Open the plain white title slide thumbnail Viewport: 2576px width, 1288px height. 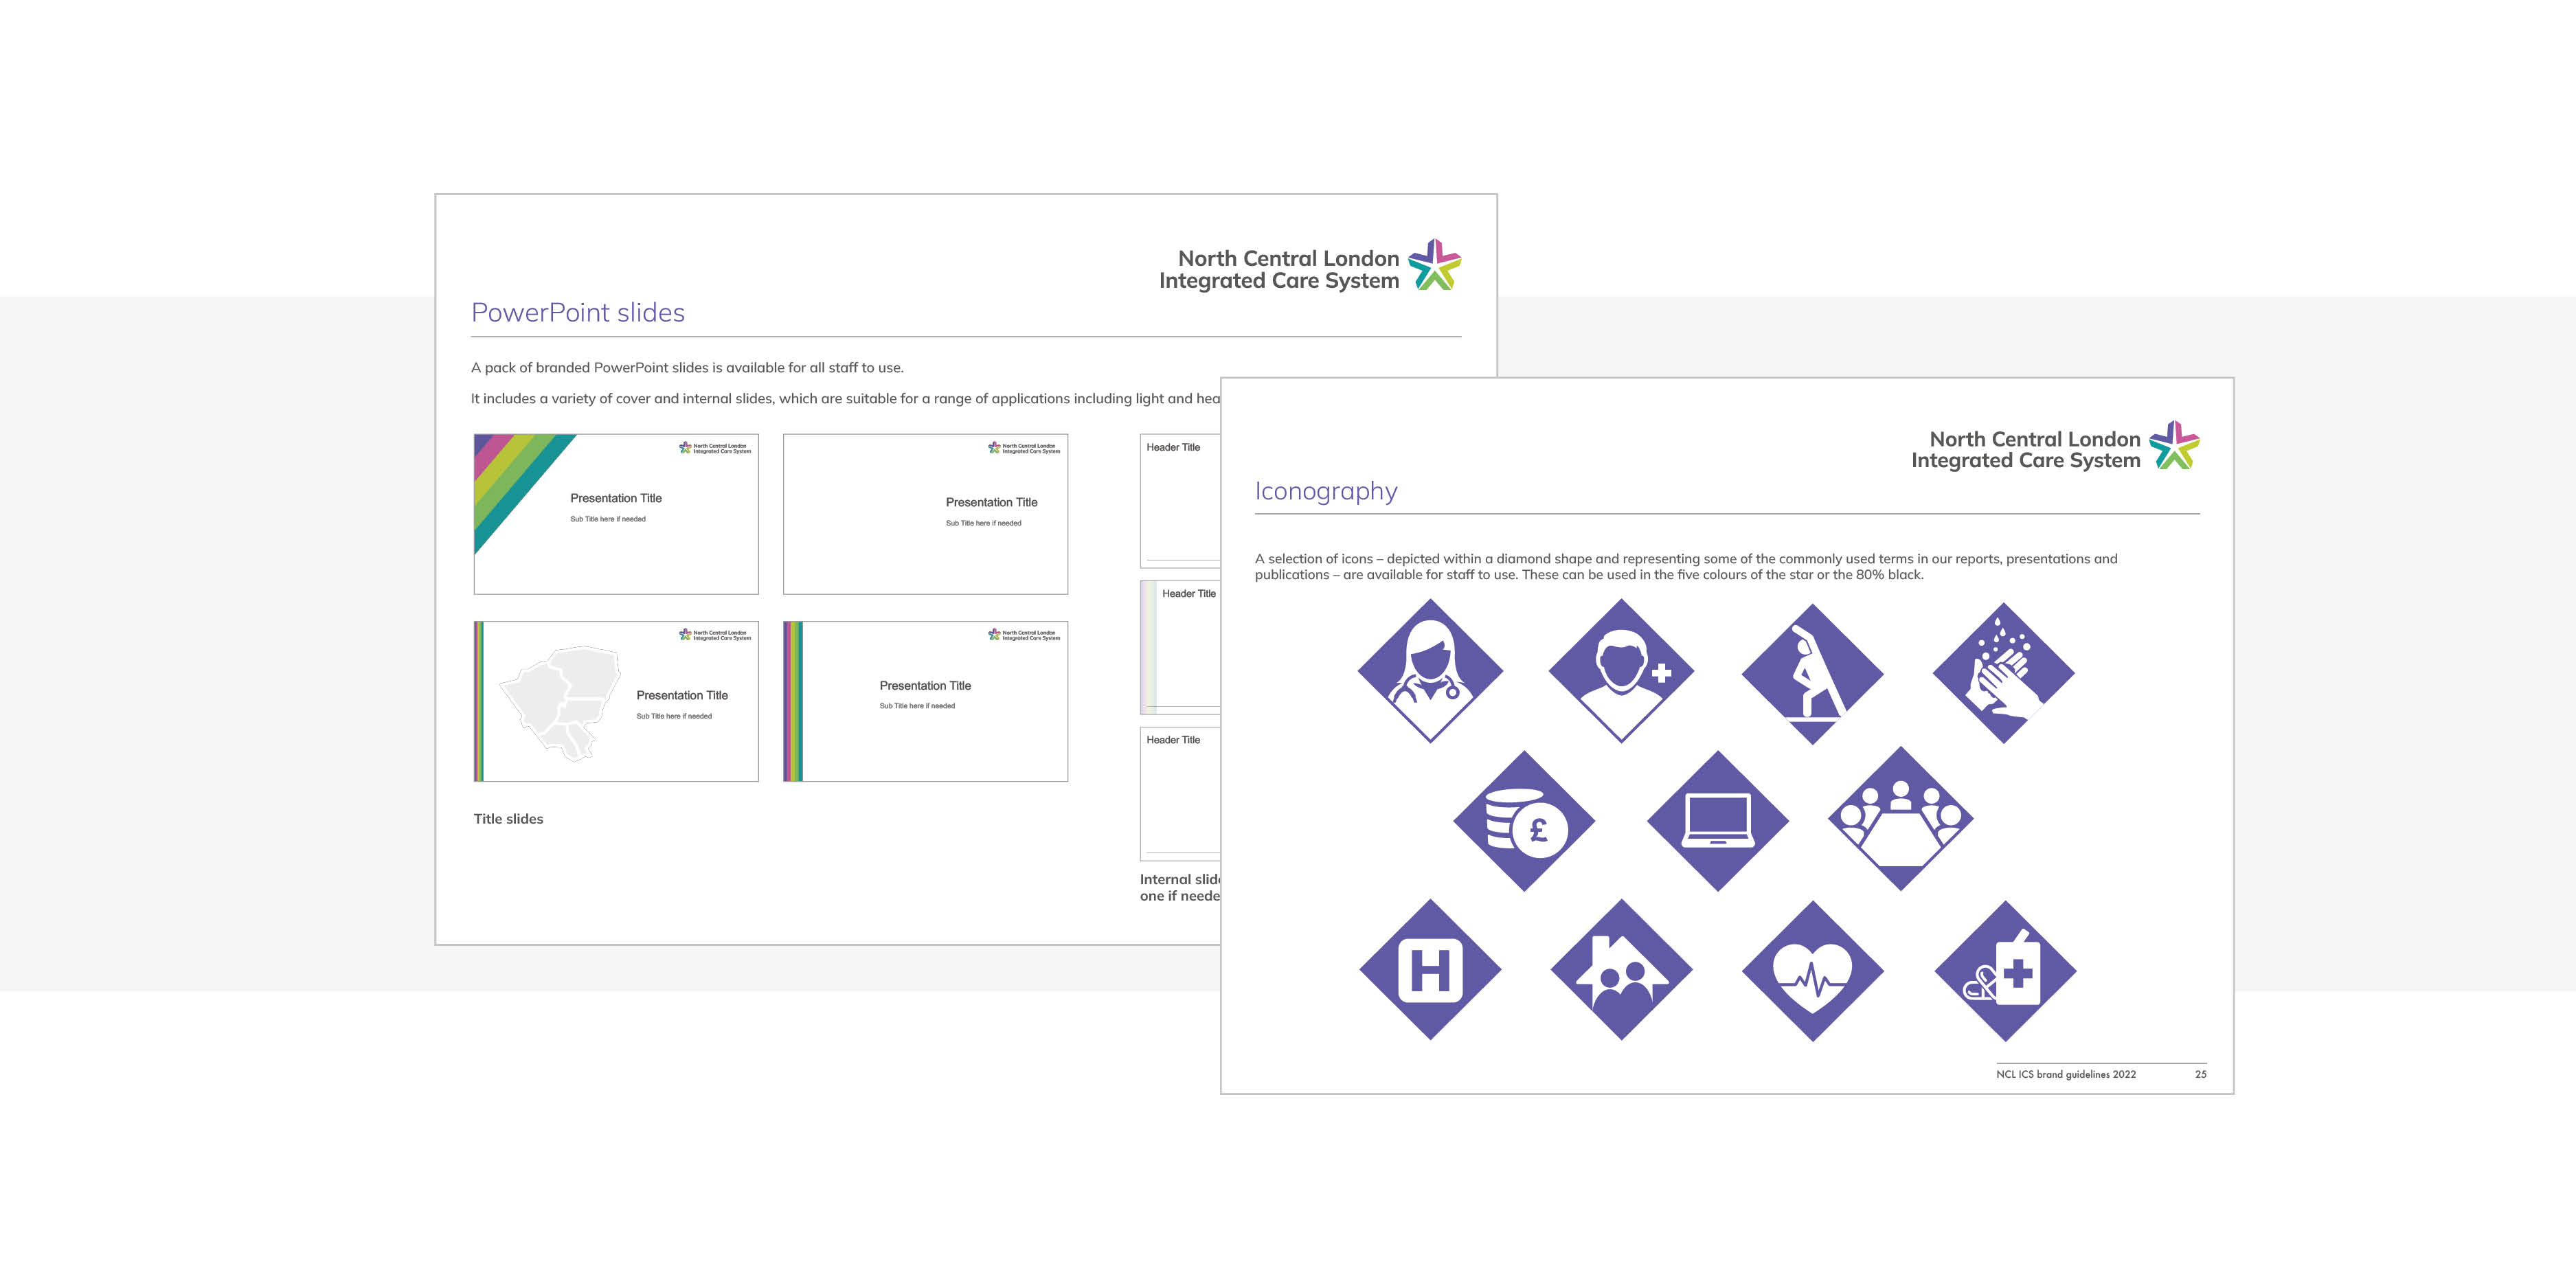(x=925, y=514)
